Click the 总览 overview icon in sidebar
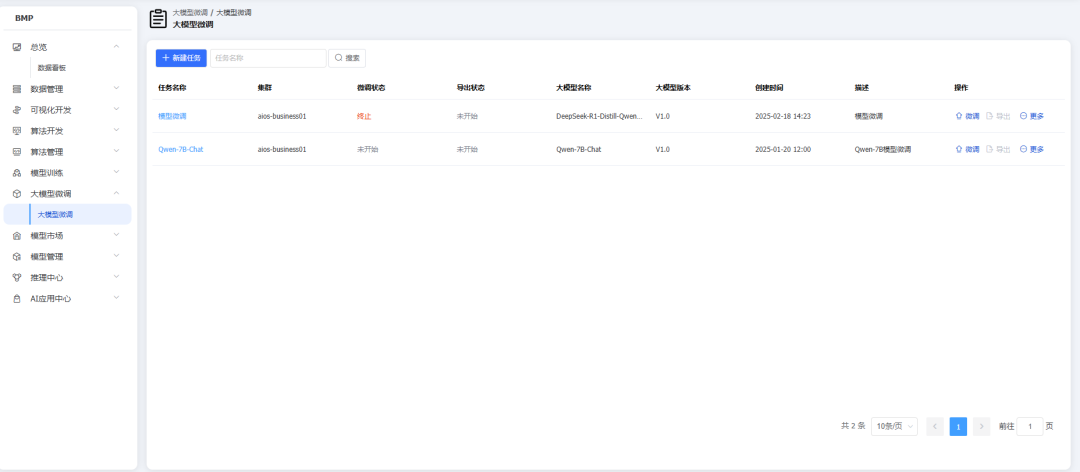 tap(17, 47)
